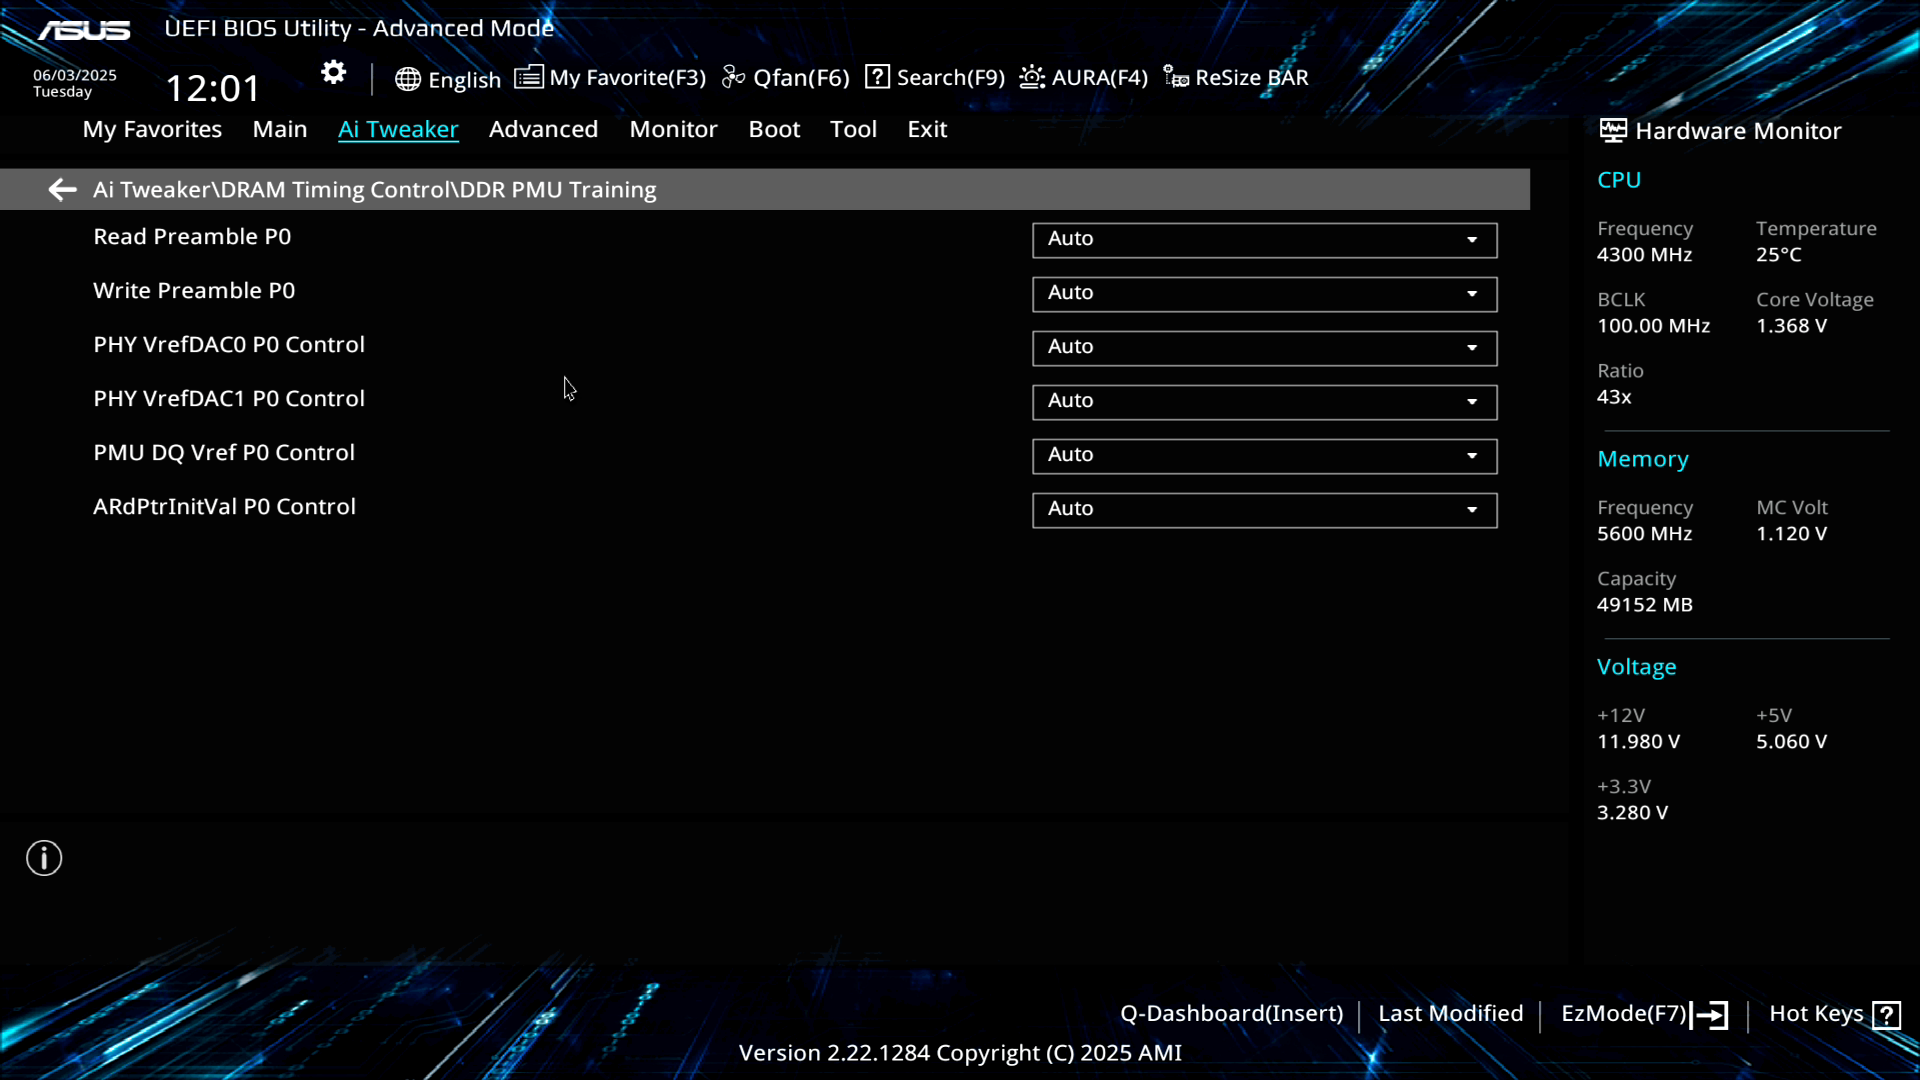Open Last Modified settings list

click(1450, 1014)
